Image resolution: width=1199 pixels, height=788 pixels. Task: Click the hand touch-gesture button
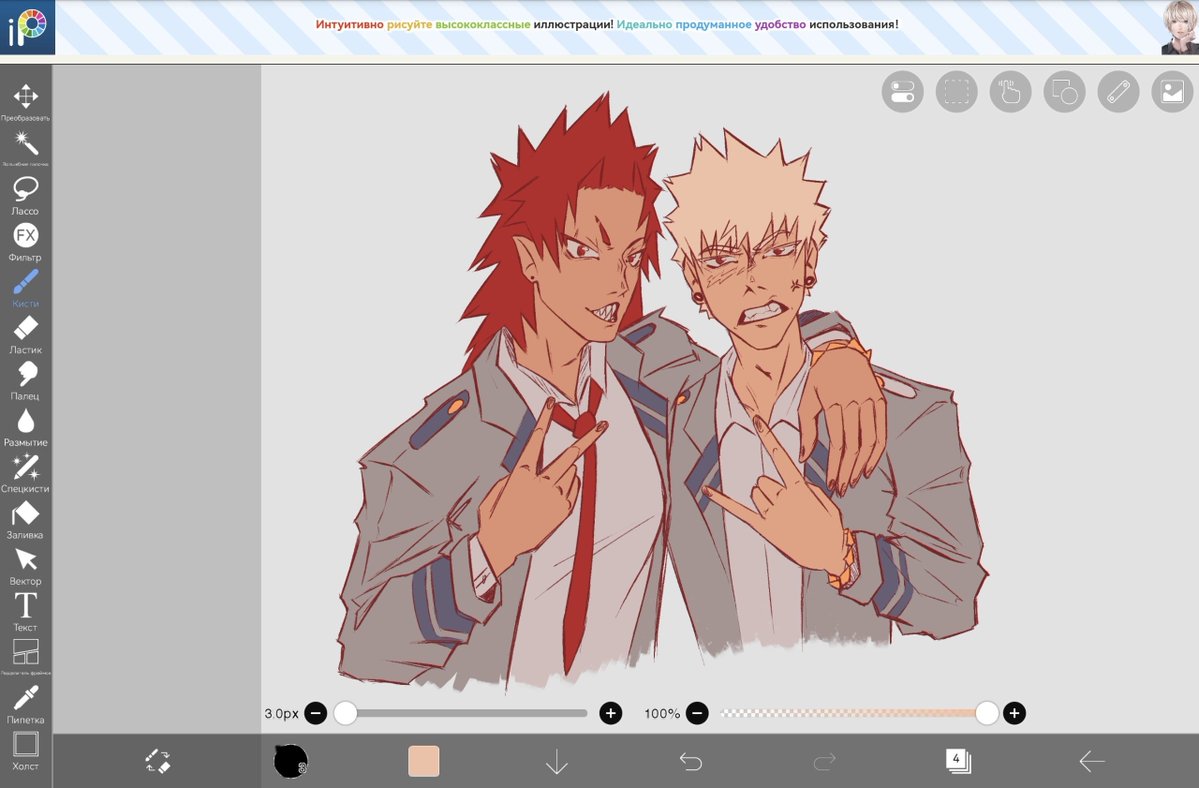tap(1010, 92)
